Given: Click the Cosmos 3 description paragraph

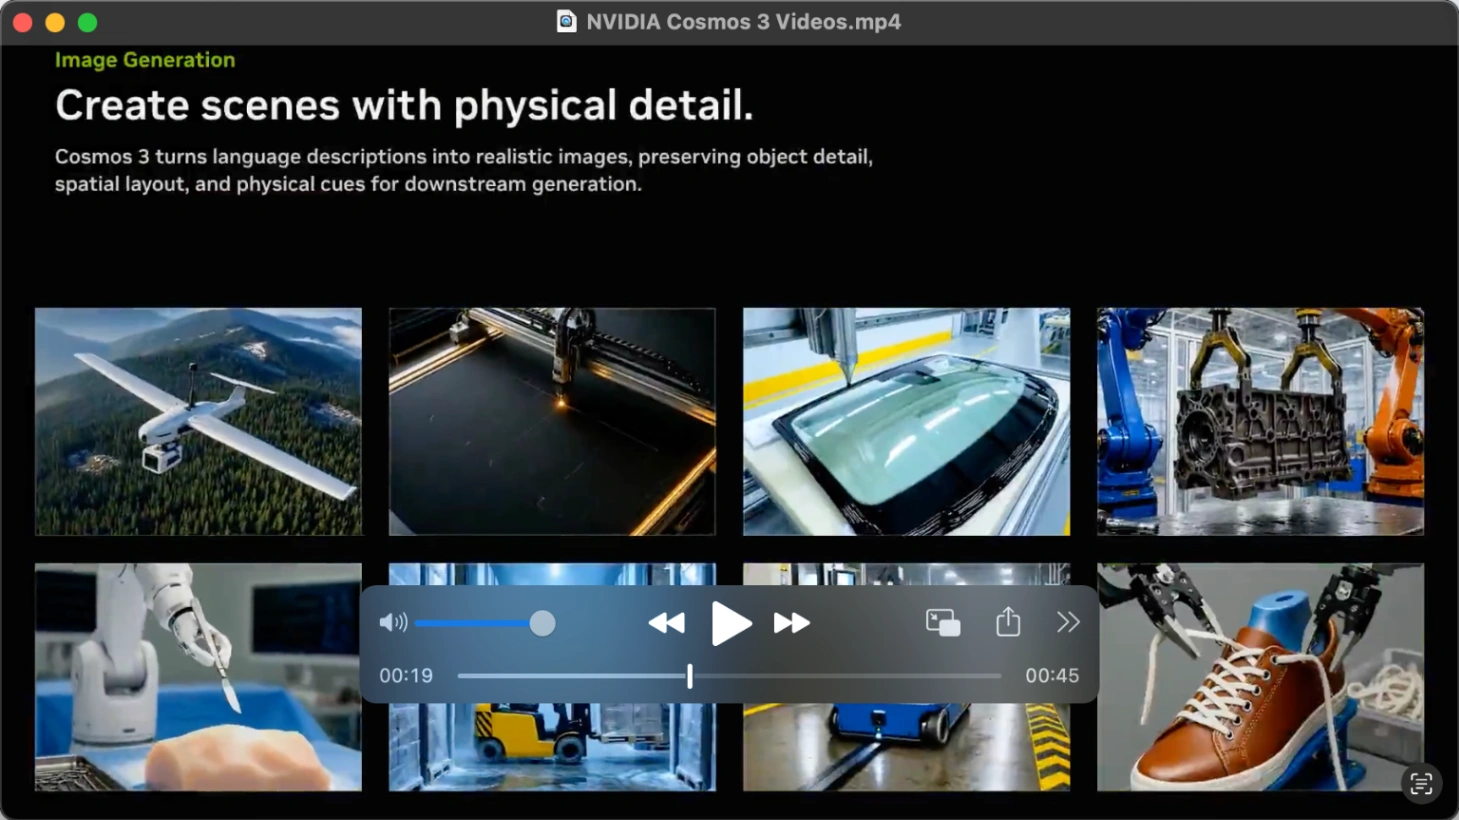Looking at the screenshot, I should [x=464, y=170].
